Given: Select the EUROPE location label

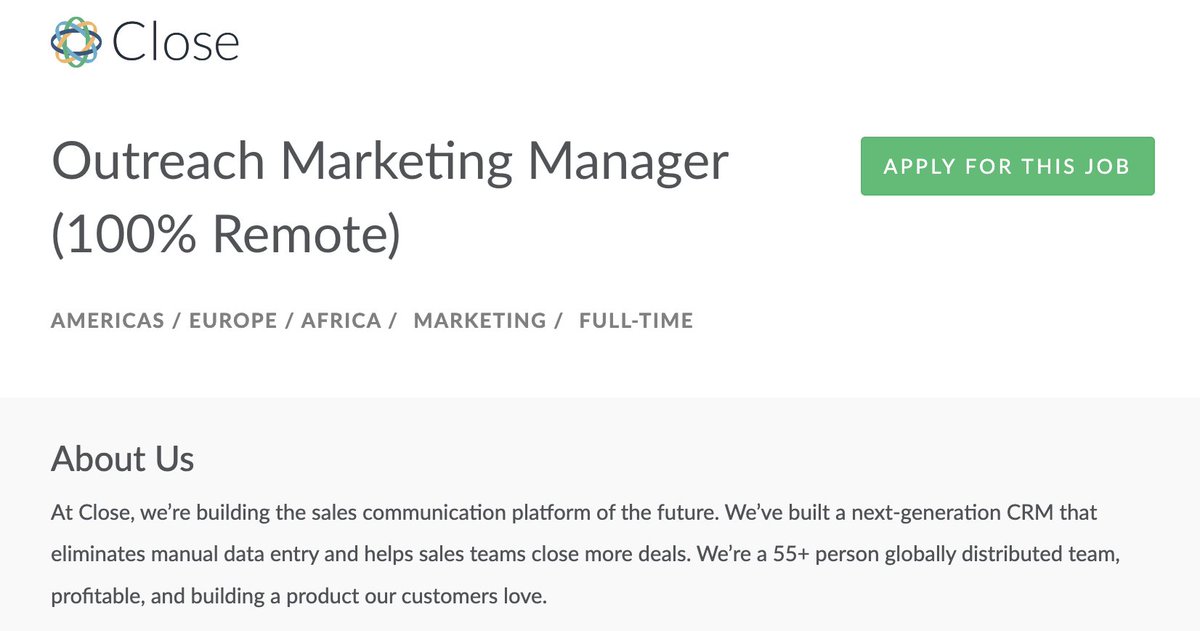Looking at the screenshot, I should coord(235,321).
